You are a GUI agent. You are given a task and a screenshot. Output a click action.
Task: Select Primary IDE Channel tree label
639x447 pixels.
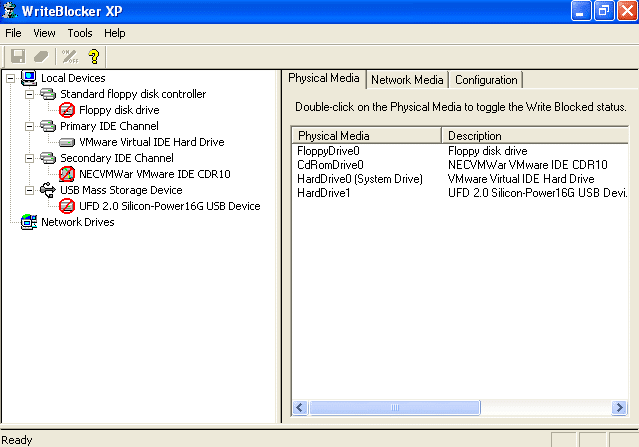click(109, 126)
